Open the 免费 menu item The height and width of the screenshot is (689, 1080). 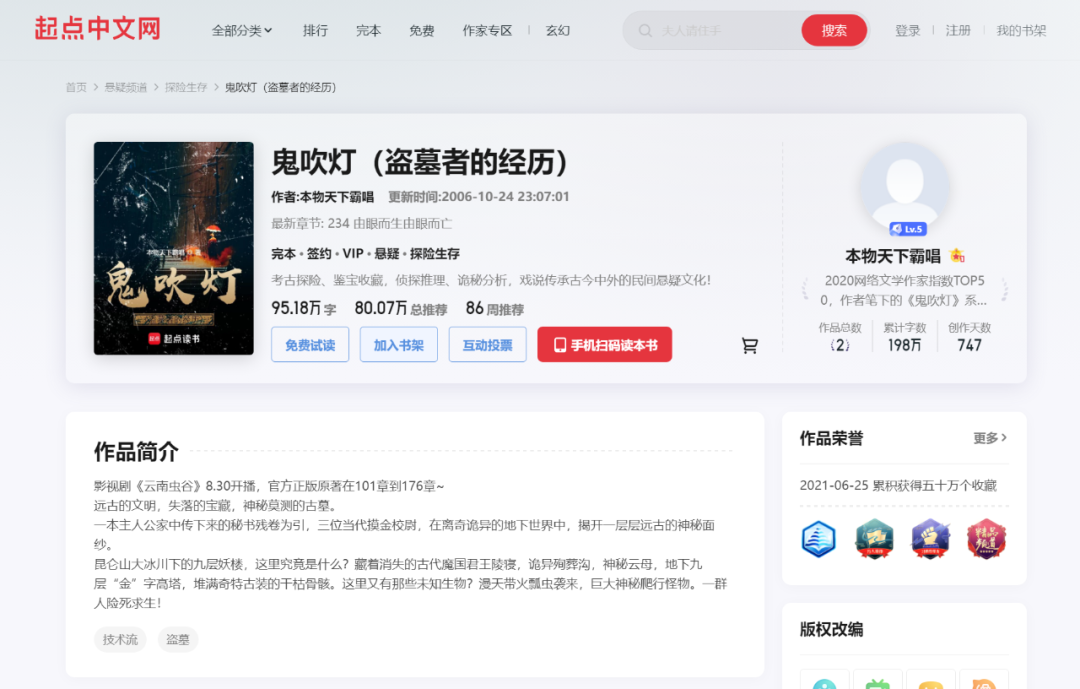(422, 30)
